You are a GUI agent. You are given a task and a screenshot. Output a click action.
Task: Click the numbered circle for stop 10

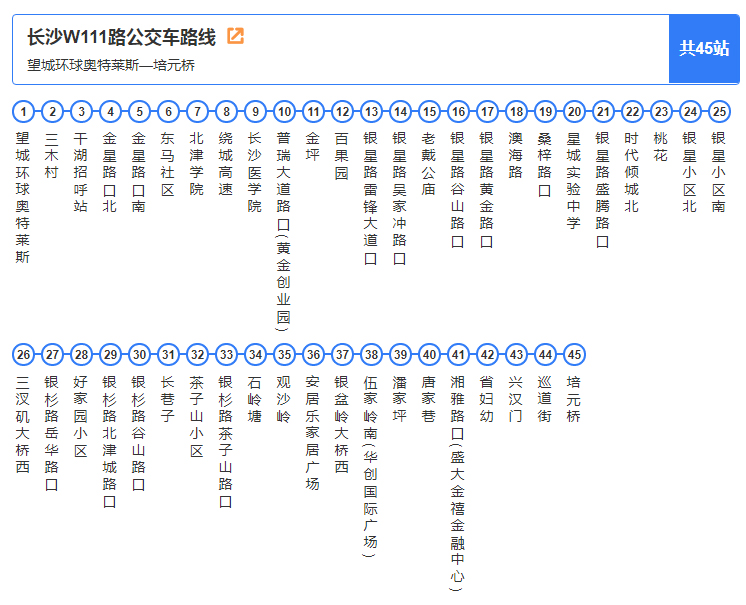point(284,111)
